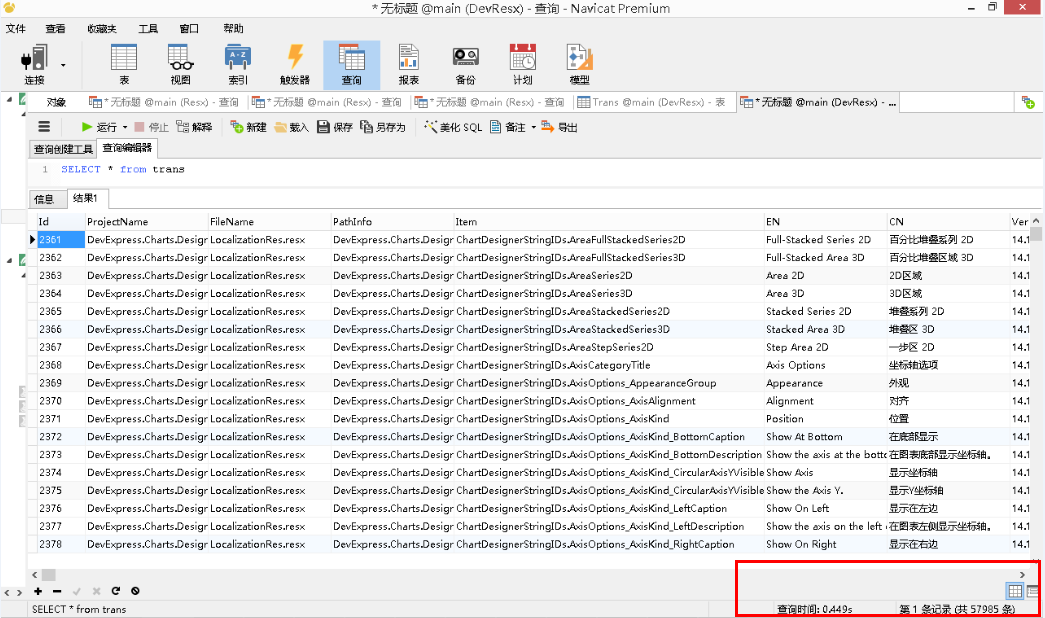Screen dimensions: 1045x618
Task: Click the SQL editor line with SELECT statement
Action: click(x=123, y=169)
